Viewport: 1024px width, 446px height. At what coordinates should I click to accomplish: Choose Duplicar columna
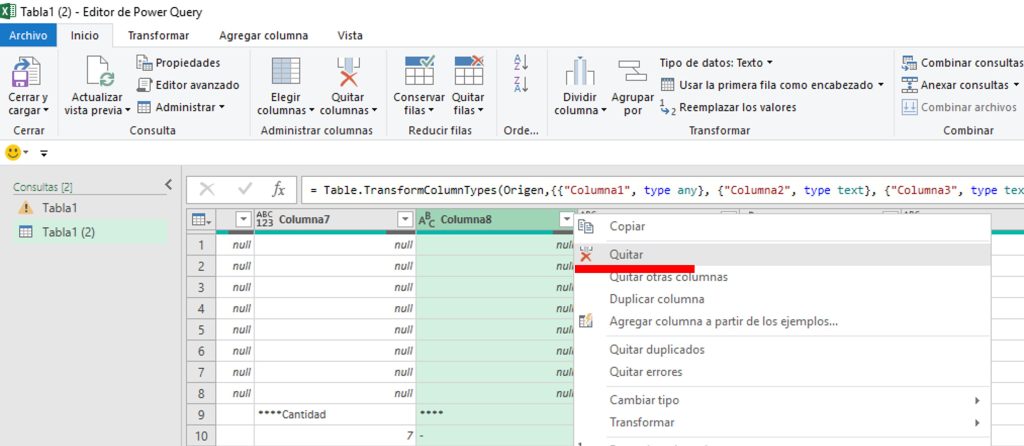pyautogui.click(x=782, y=299)
